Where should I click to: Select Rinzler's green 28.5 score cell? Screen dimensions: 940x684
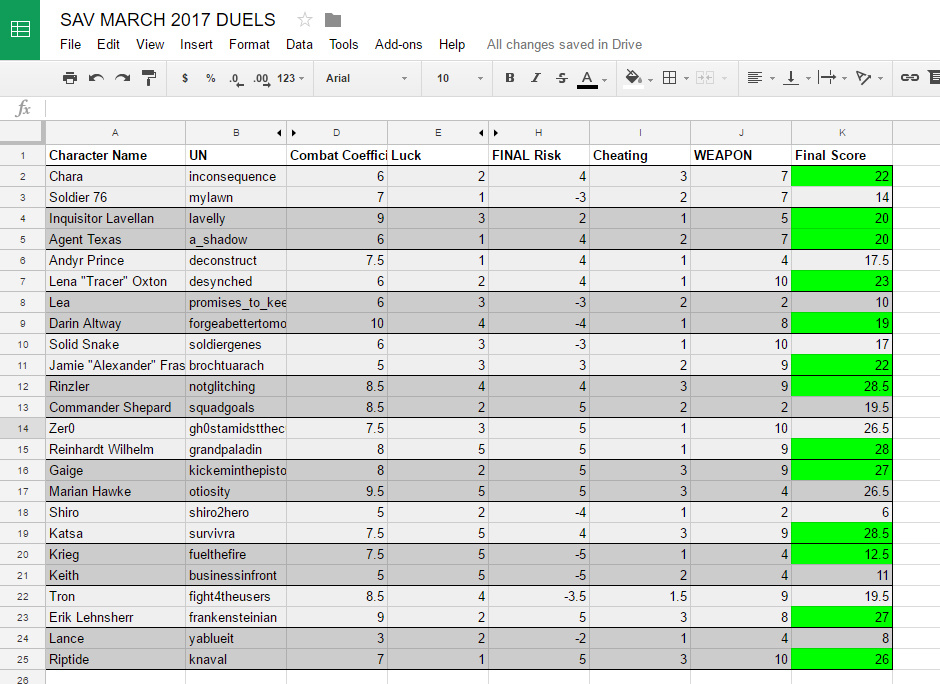842,386
